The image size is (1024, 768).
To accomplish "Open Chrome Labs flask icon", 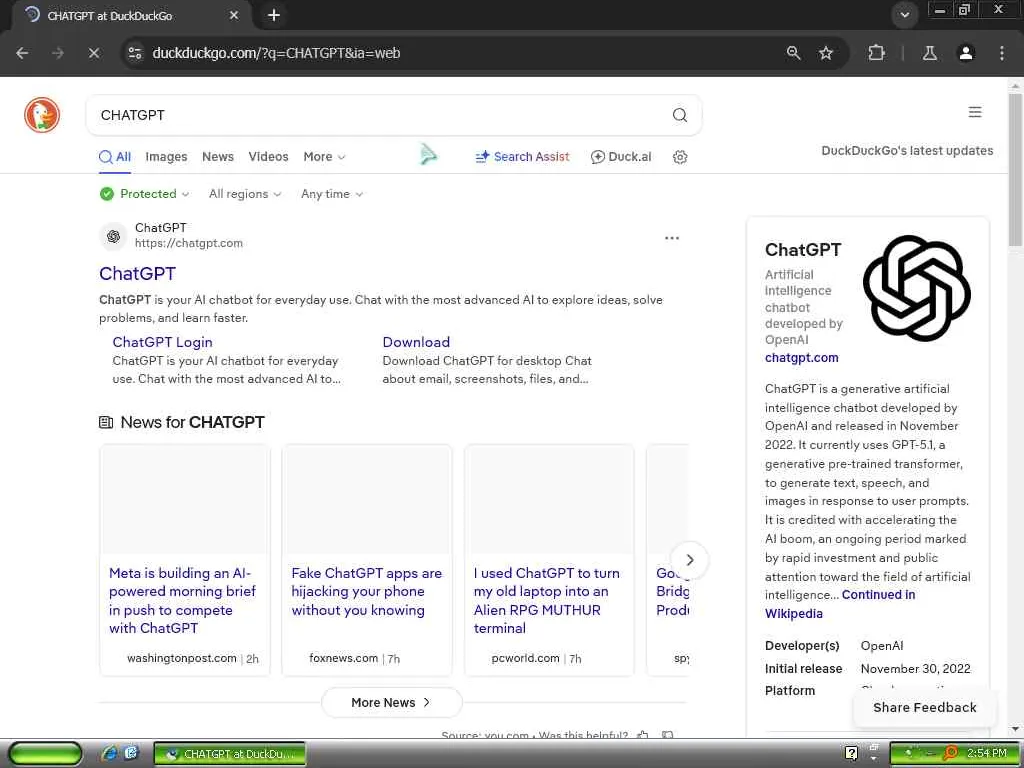I will coord(930,53).
